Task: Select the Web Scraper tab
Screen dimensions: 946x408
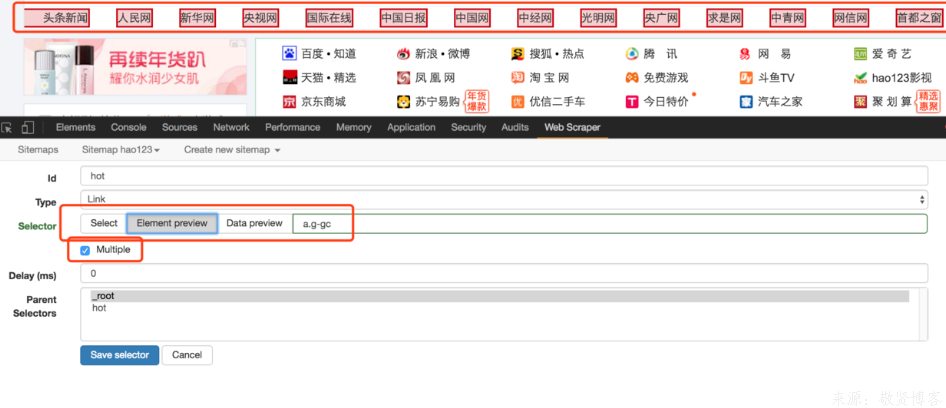Action: [x=572, y=127]
